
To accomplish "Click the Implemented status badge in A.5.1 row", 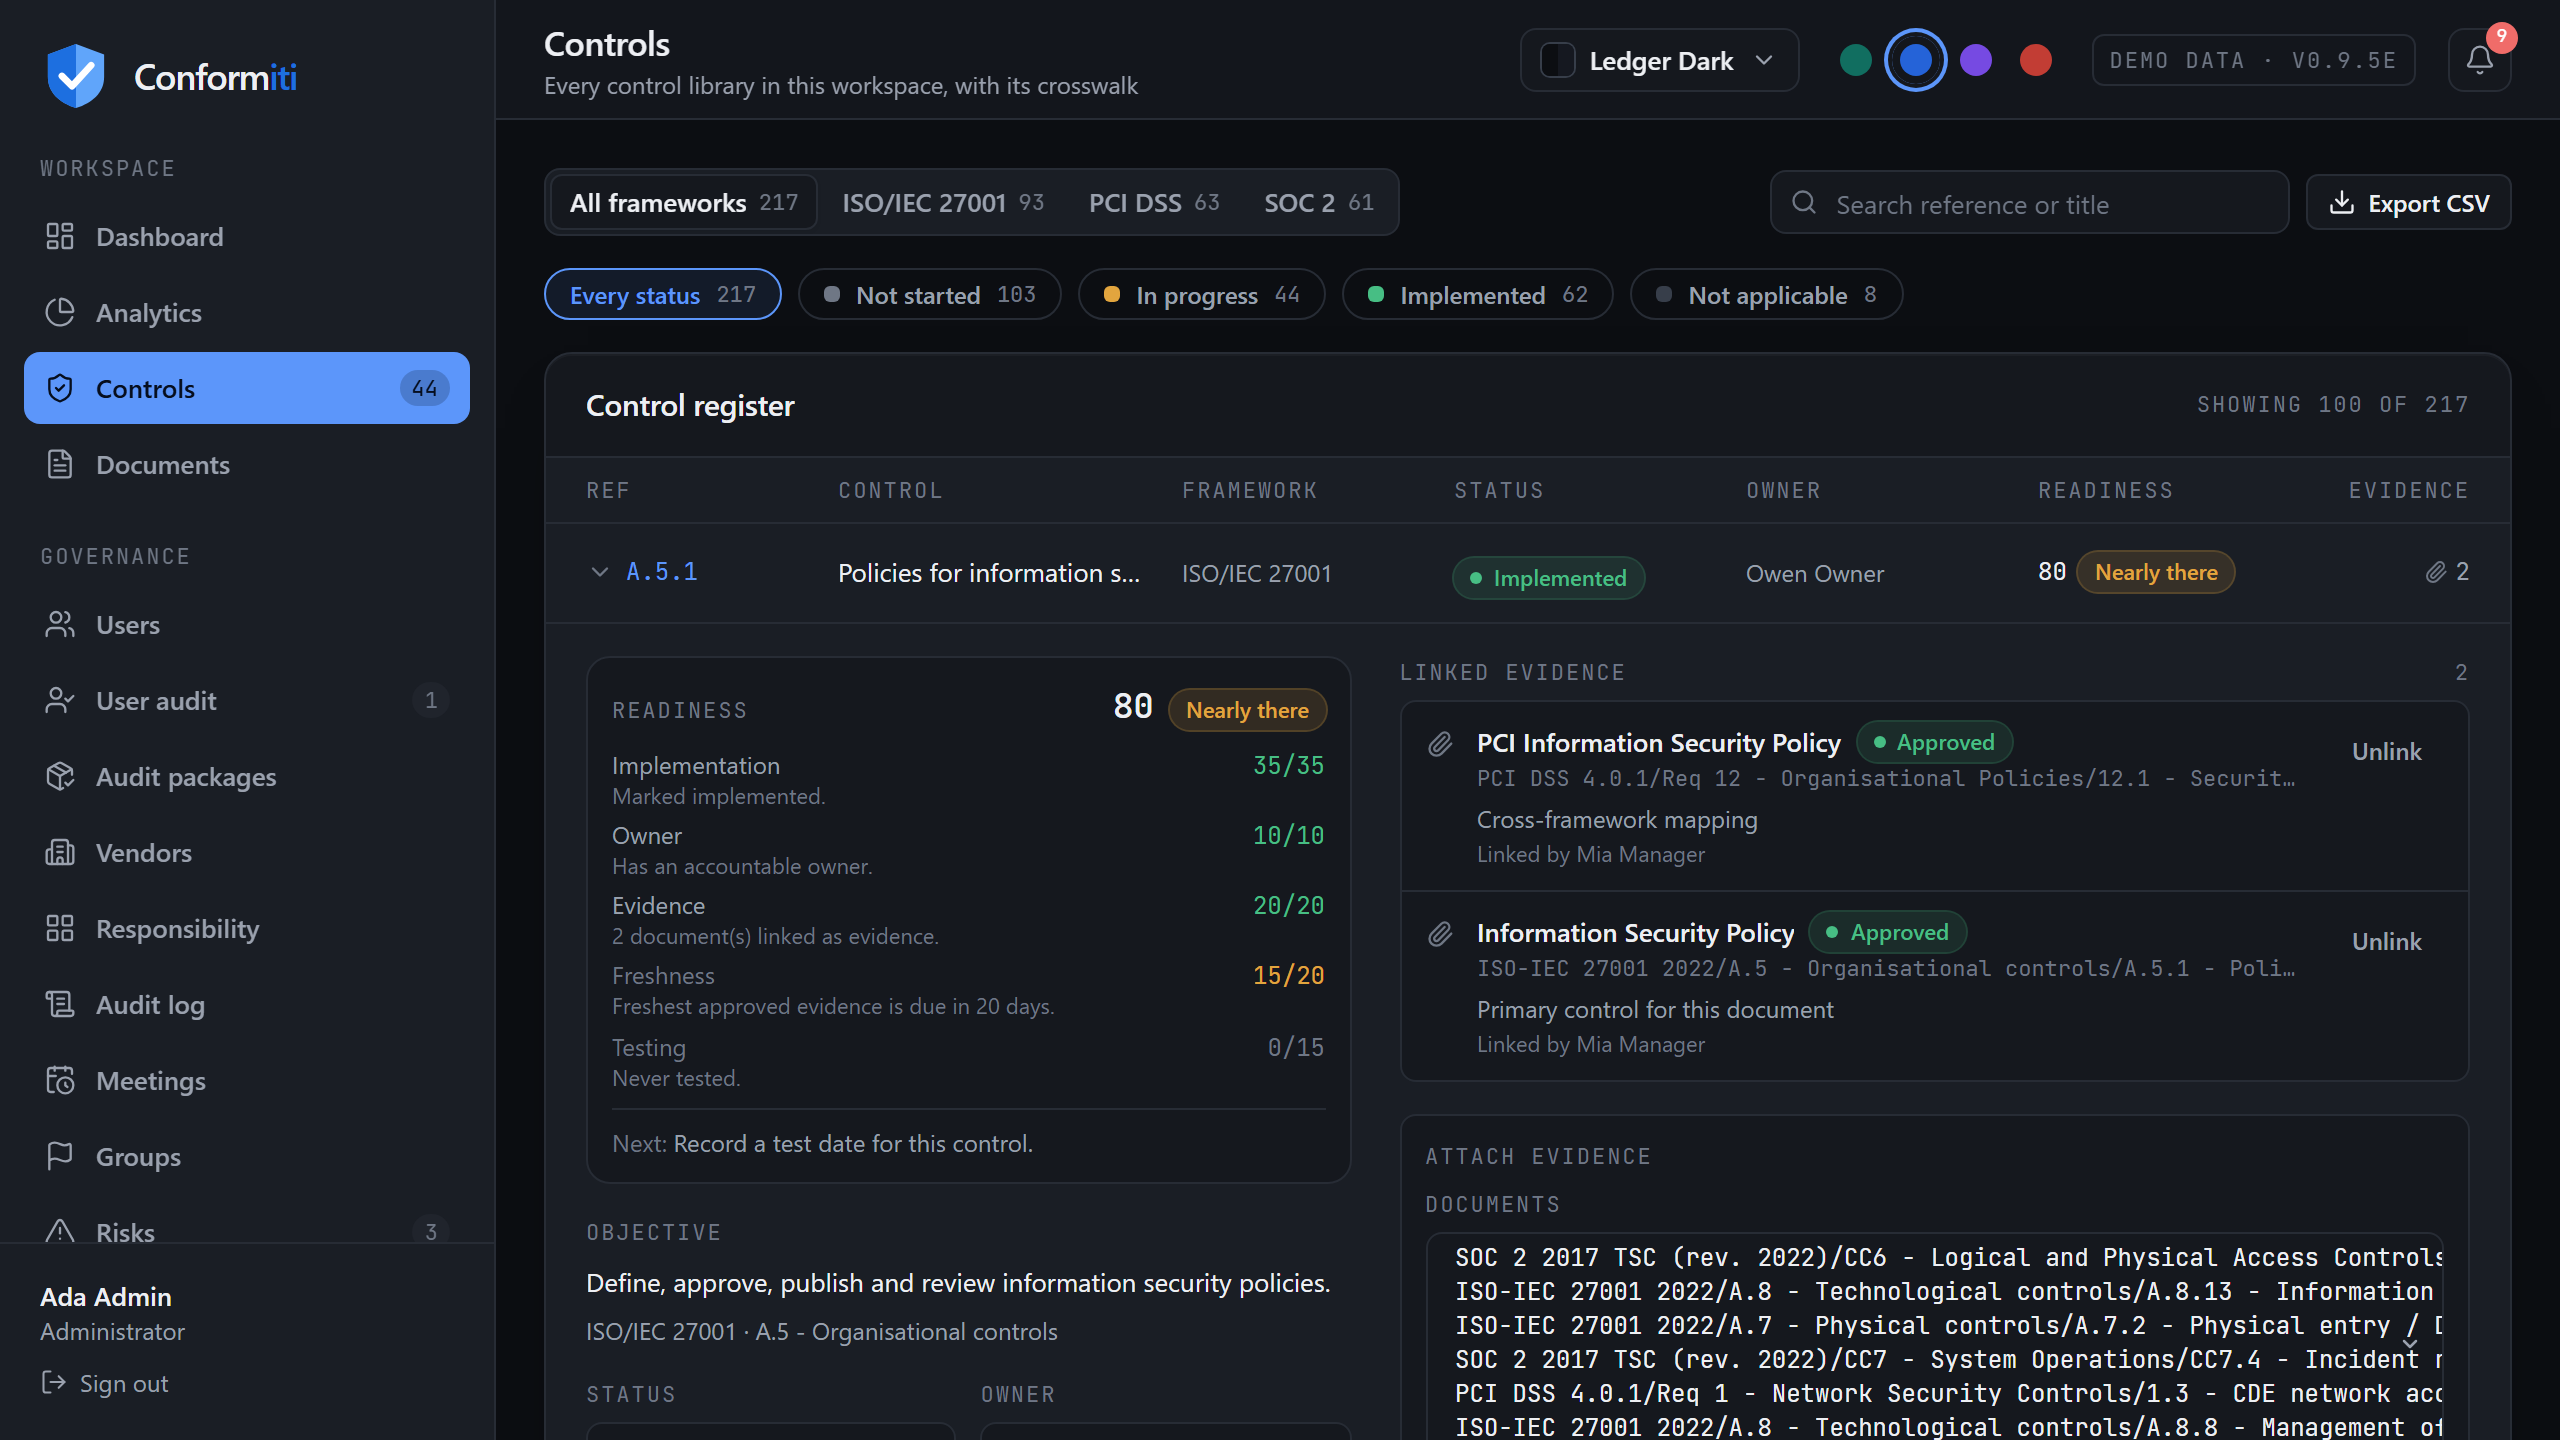I will pos(1548,578).
